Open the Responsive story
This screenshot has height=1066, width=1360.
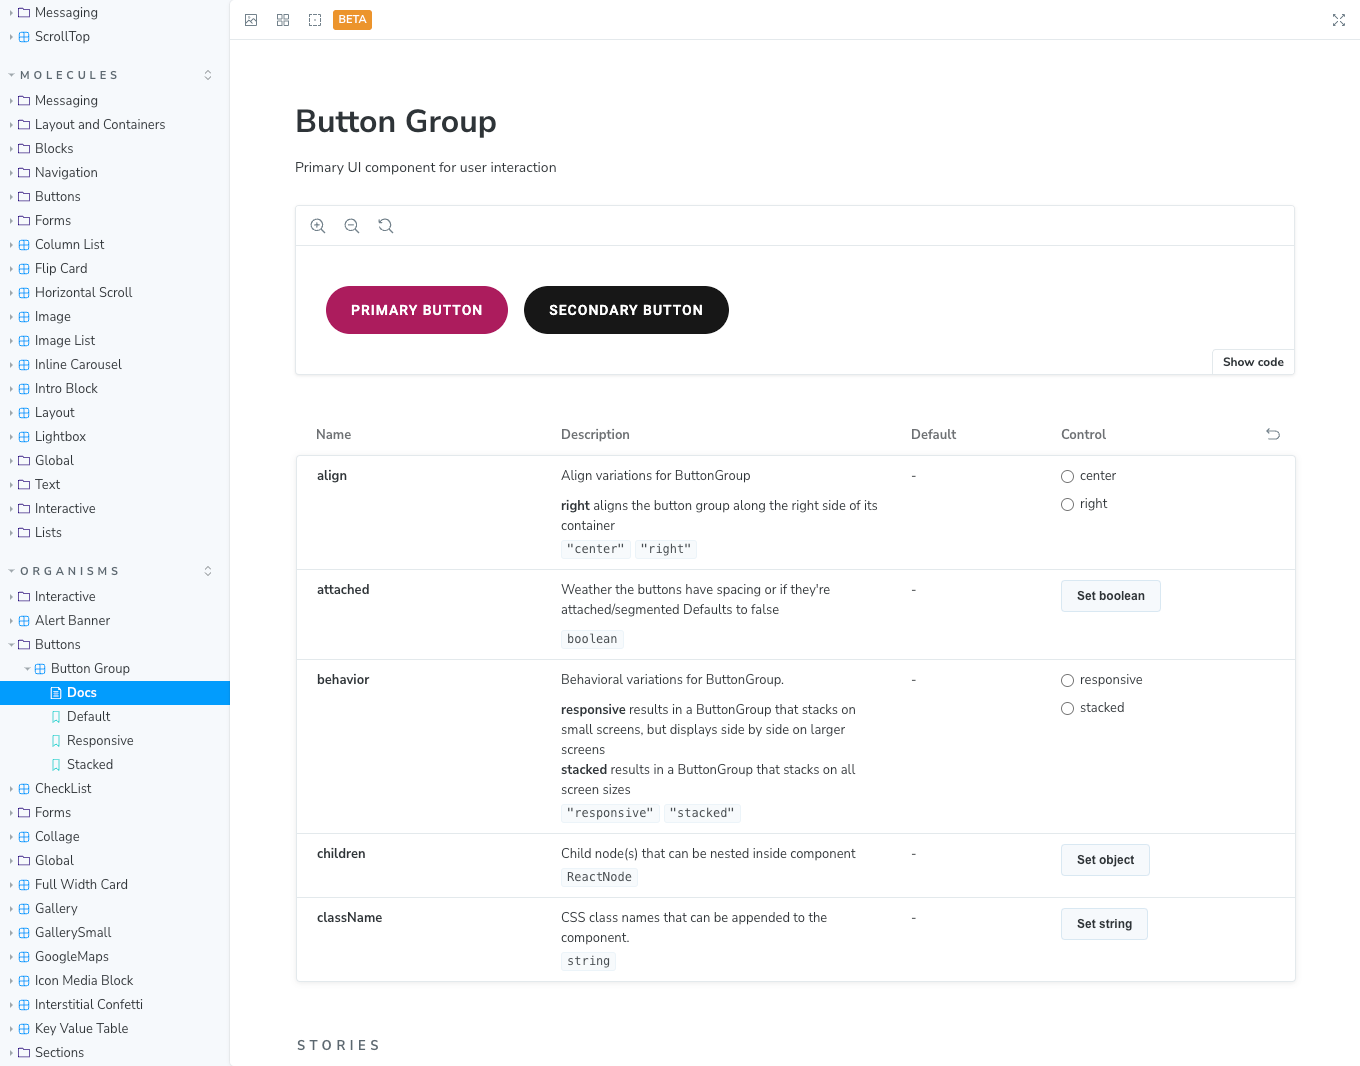100,740
